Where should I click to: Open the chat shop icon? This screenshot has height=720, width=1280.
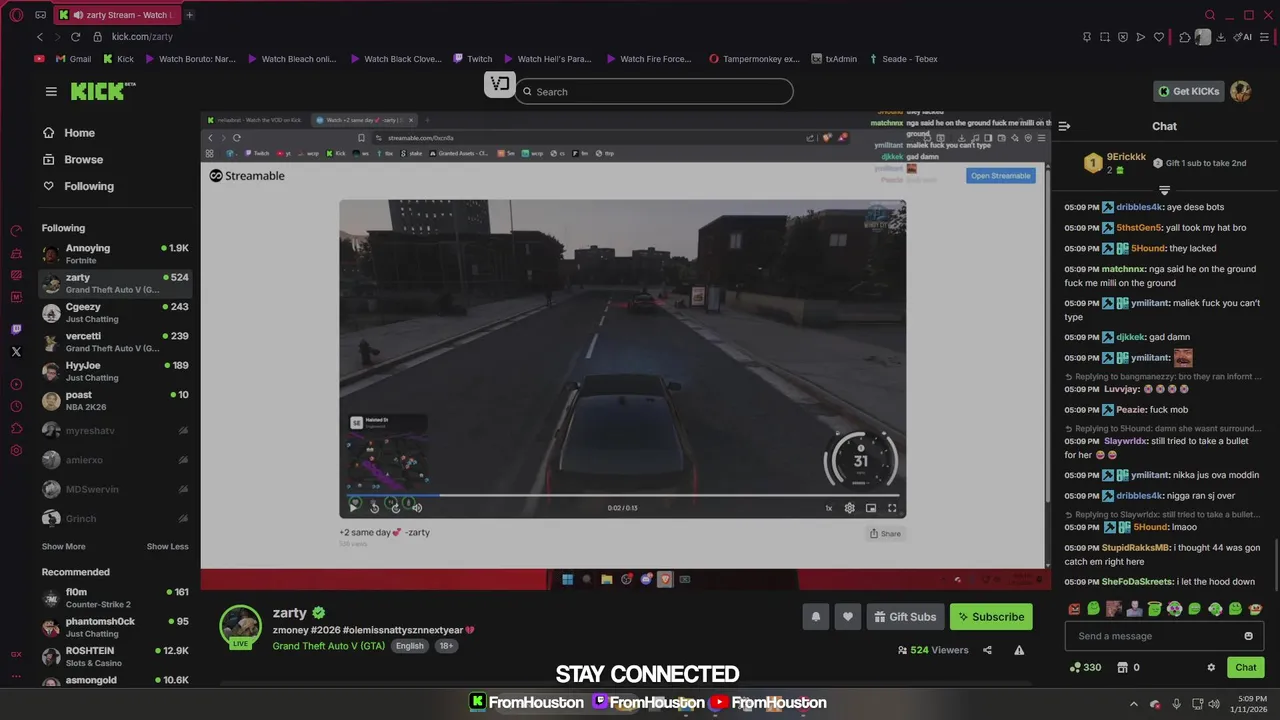pos(1122,667)
